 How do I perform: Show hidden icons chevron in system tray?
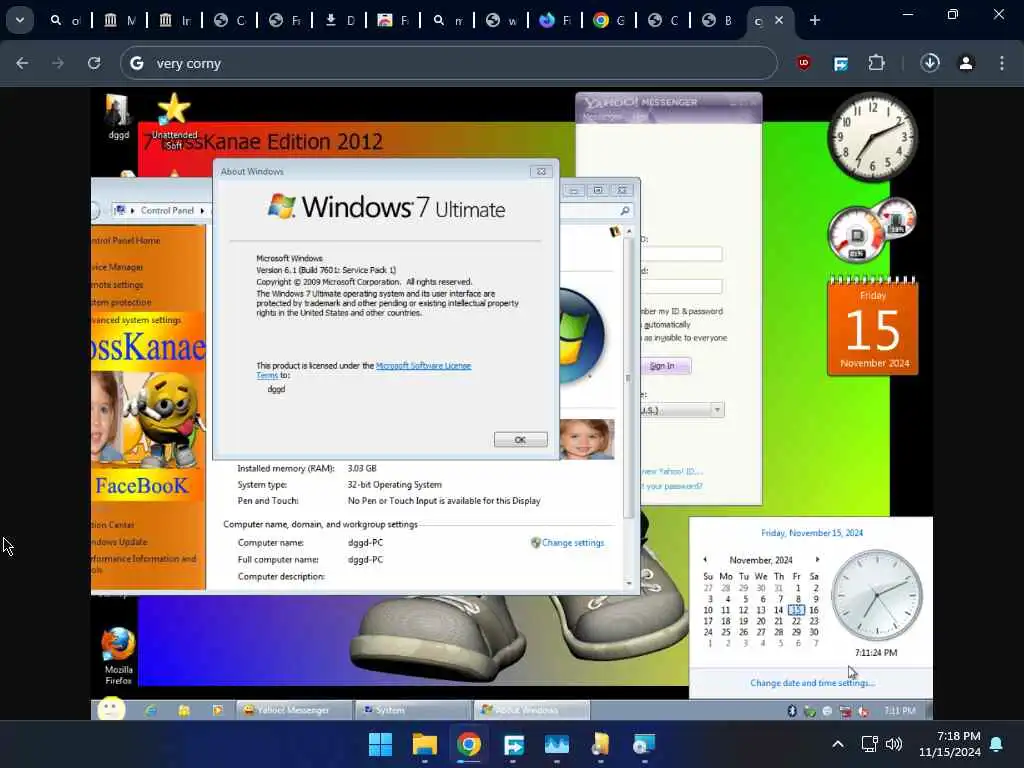click(x=838, y=744)
